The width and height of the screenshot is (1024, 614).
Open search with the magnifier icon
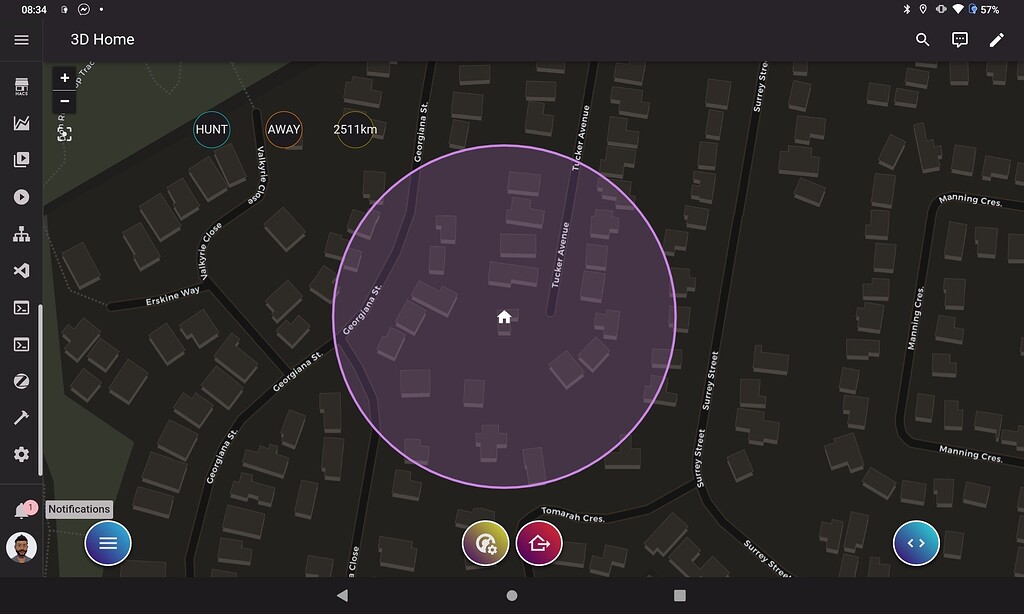[x=920, y=39]
